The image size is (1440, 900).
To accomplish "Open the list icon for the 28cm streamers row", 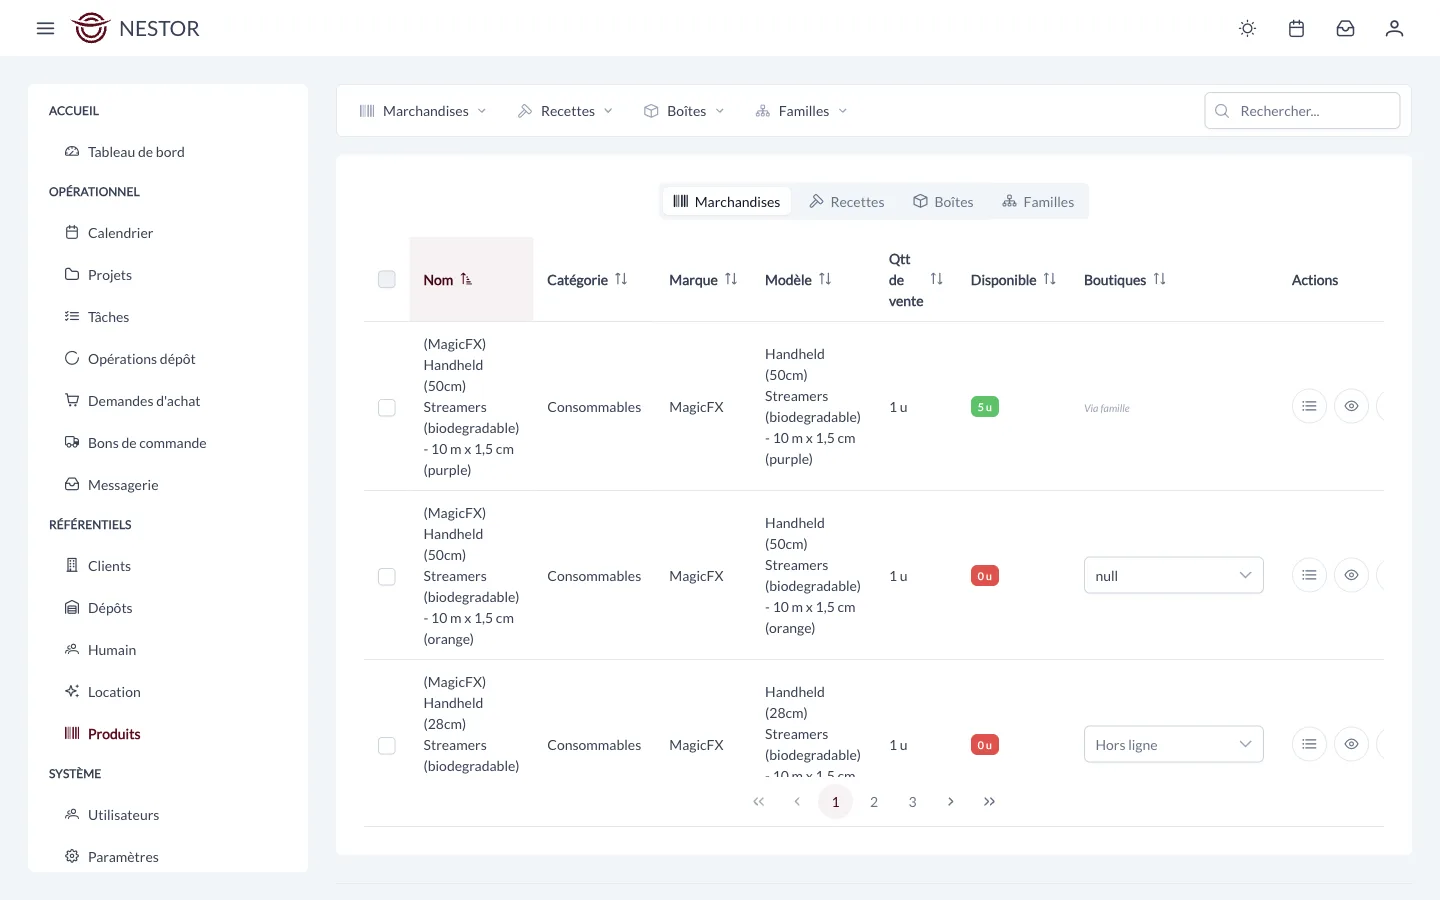I will pos(1309,744).
